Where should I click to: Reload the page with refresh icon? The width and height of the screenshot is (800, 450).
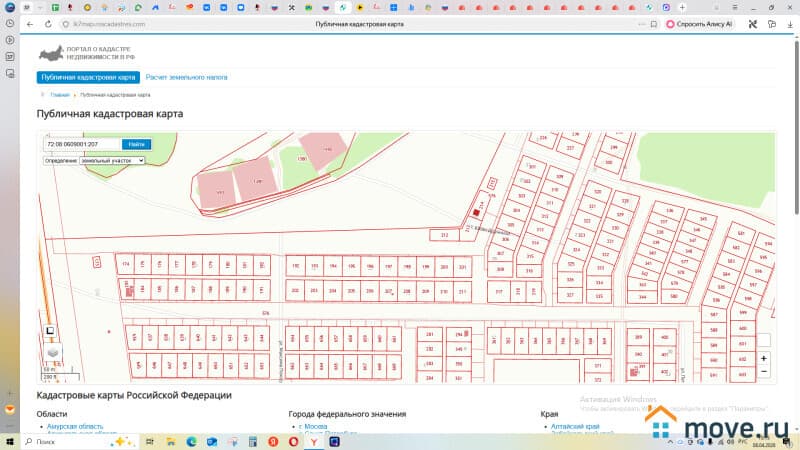[x=48, y=23]
